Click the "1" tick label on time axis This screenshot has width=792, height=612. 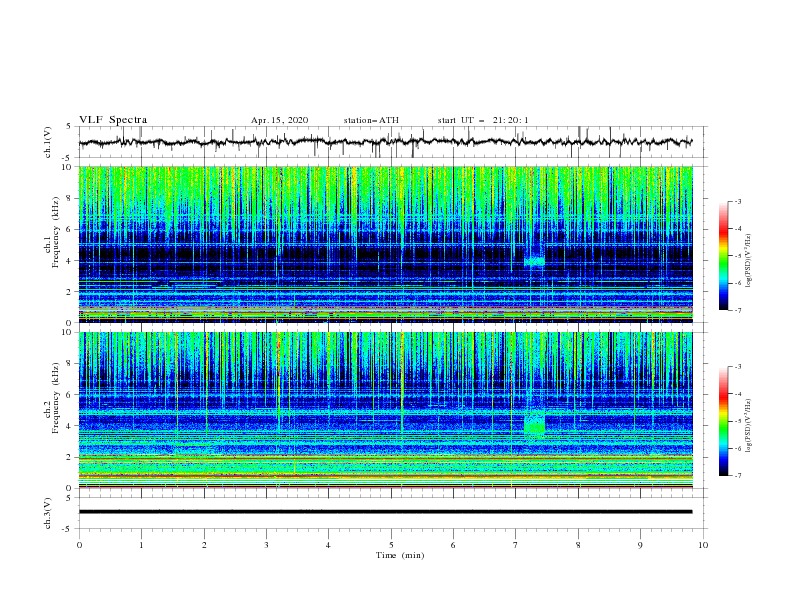pos(141,545)
